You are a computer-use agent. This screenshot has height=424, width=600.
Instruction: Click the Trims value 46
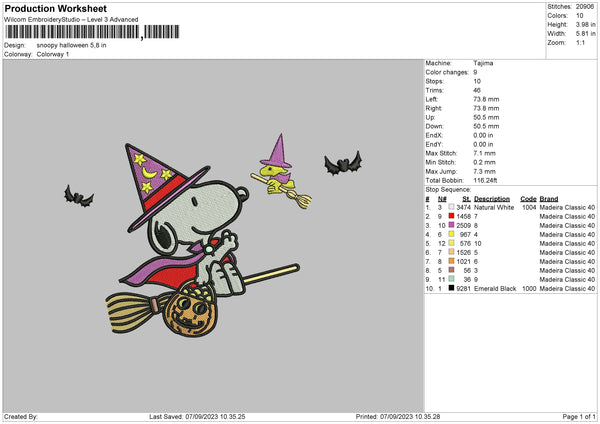477,90
